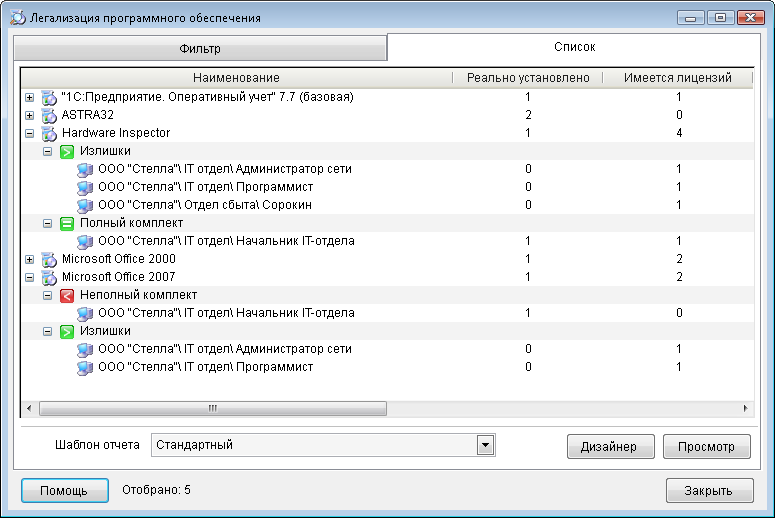Click the application icon in the title bar
Screen dimensions: 775x518
(x=18, y=17)
